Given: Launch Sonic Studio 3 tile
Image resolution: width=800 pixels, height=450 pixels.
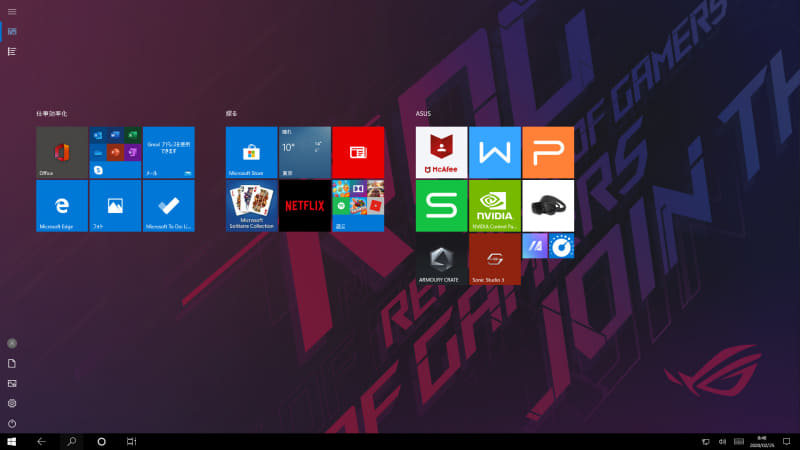Looking at the screenshot, I should pos(495,259).
